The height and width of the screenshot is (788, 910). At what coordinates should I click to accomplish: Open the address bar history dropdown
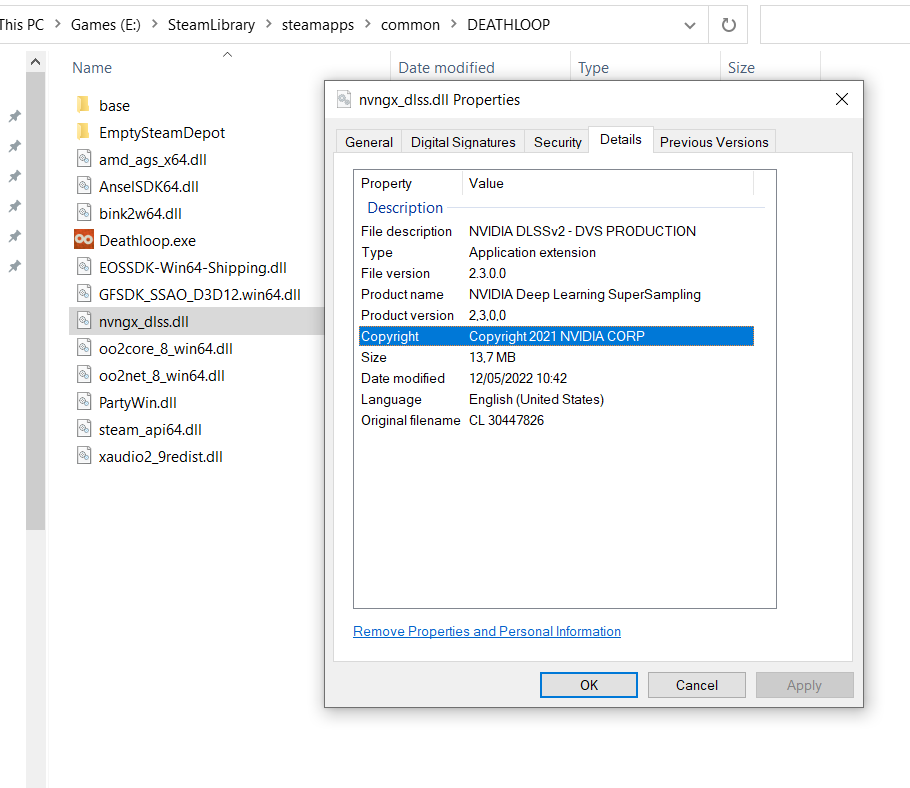click(689, 26)
